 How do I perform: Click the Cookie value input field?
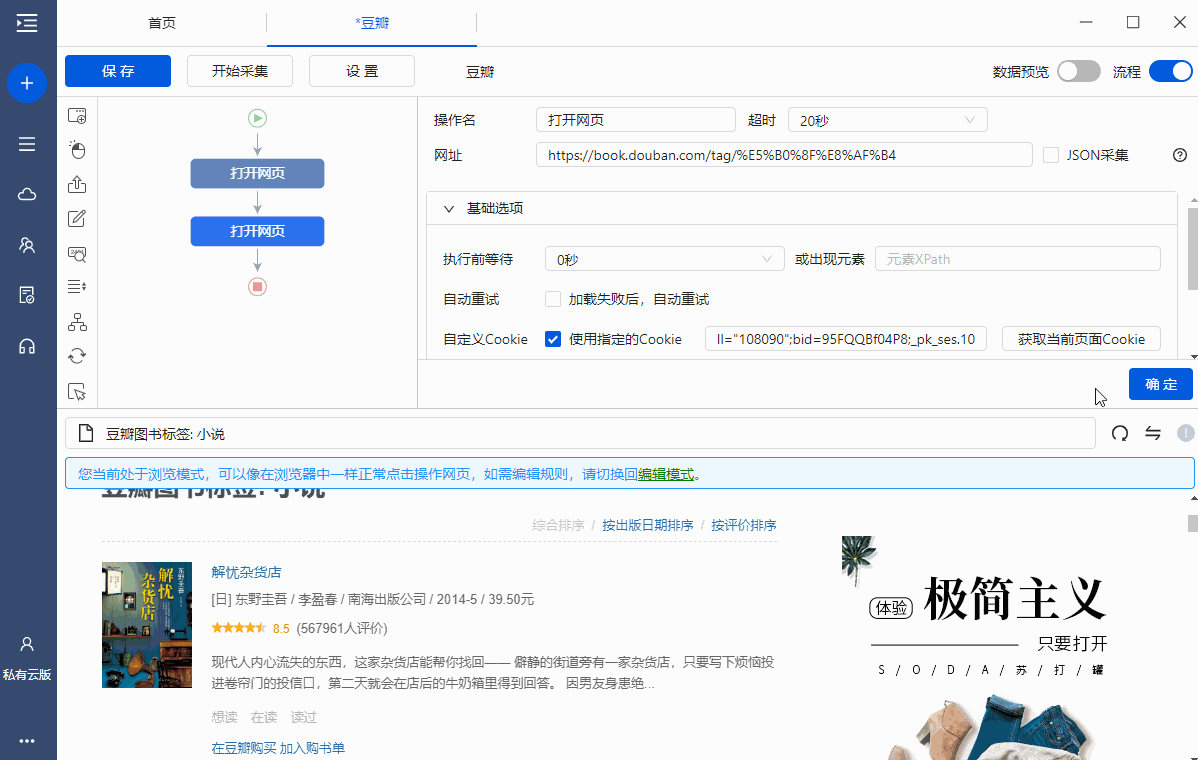846,339
